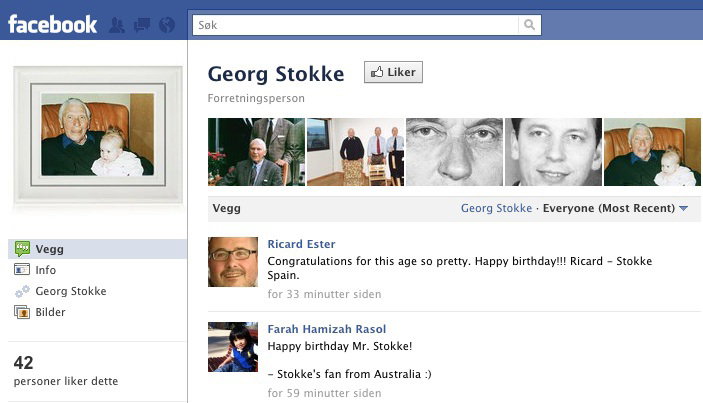The height and width of the screenshot is (403, 703).
Task: Open notifications globe icon in header
Action: [x=167, y=25]
